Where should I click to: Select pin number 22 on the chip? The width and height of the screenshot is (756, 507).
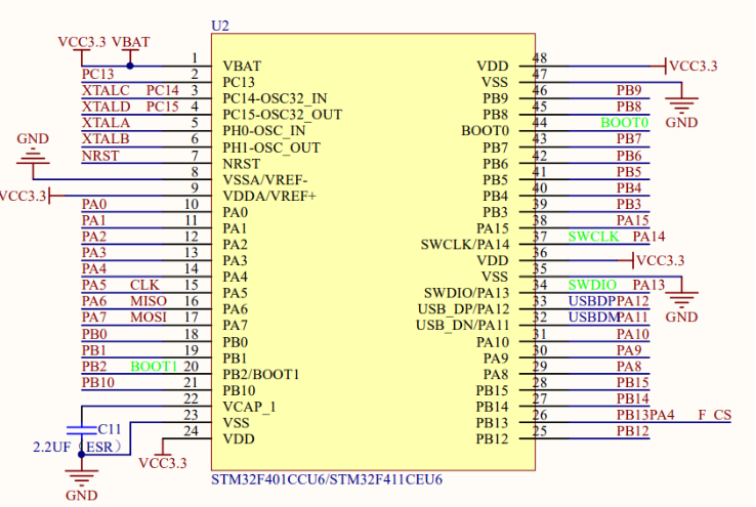191,399
